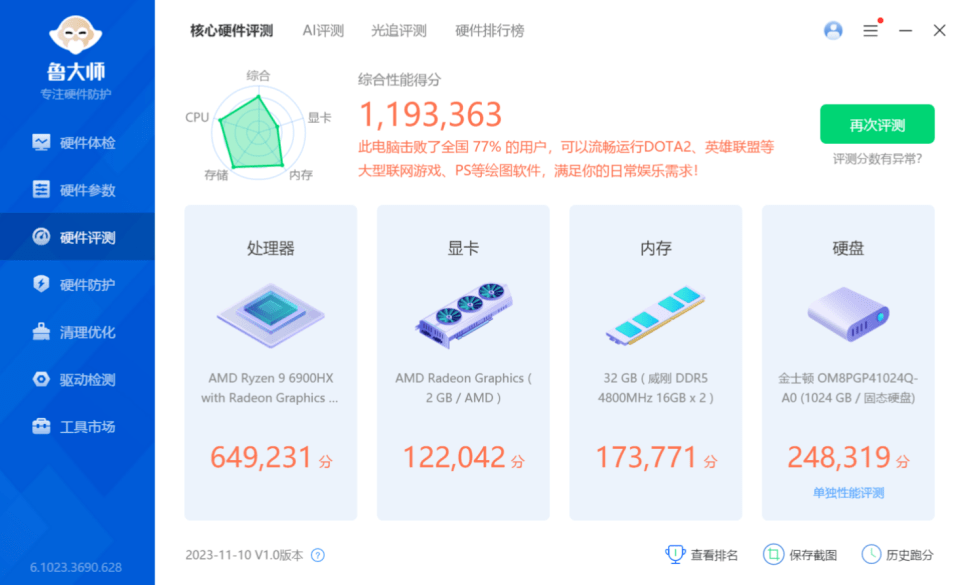Open the 硬件参数 sidebar section
This screenshot has width=960, height=585.
[x=77, y=189]
